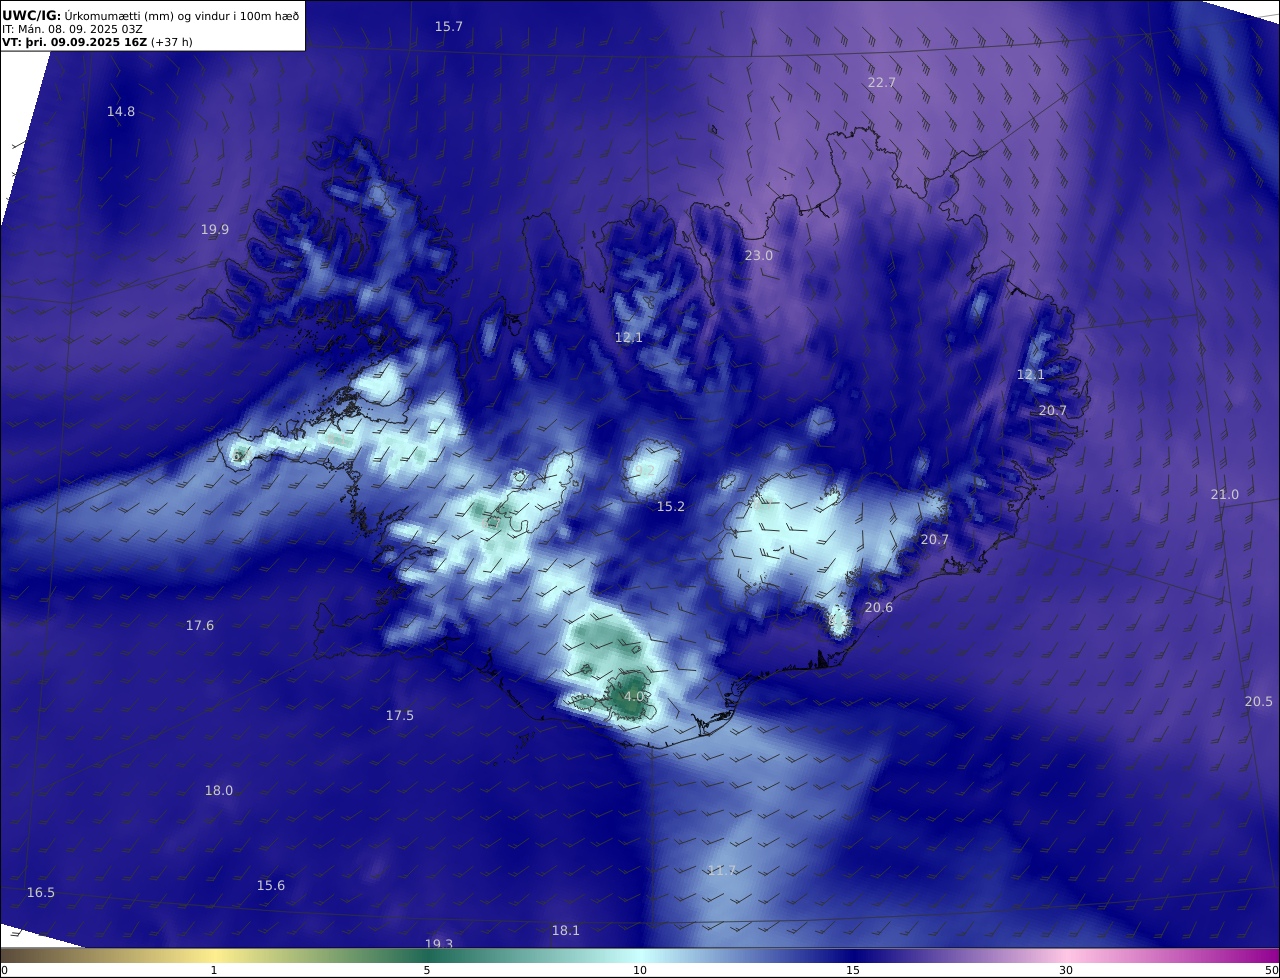Click the 18.1 value on the map
Image resolution: width=1280 pixels, height=978 pixels.
coord(566,931)
